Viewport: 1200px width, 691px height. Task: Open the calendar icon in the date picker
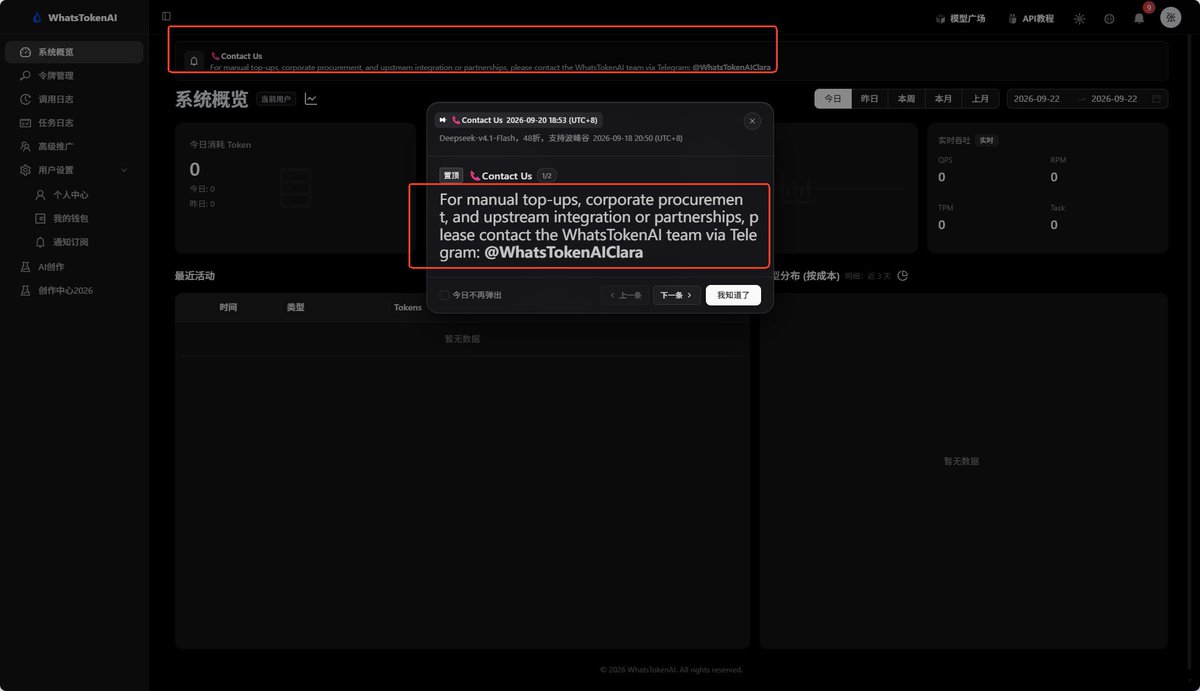pos(1157,99)
